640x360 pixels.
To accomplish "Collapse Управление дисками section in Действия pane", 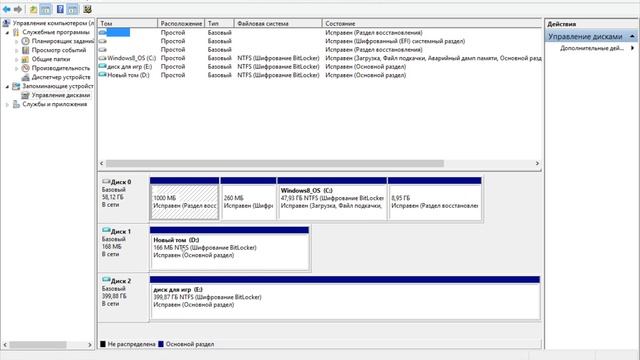I will coord(633,36).
